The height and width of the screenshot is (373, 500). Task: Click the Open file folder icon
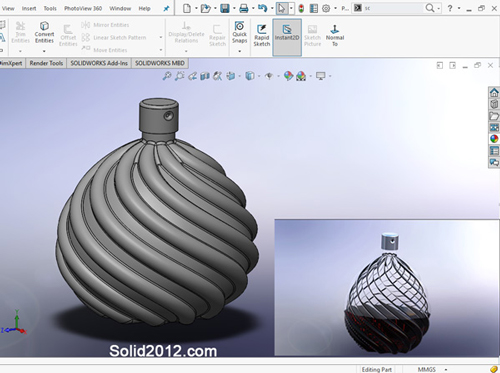[206, 8]
